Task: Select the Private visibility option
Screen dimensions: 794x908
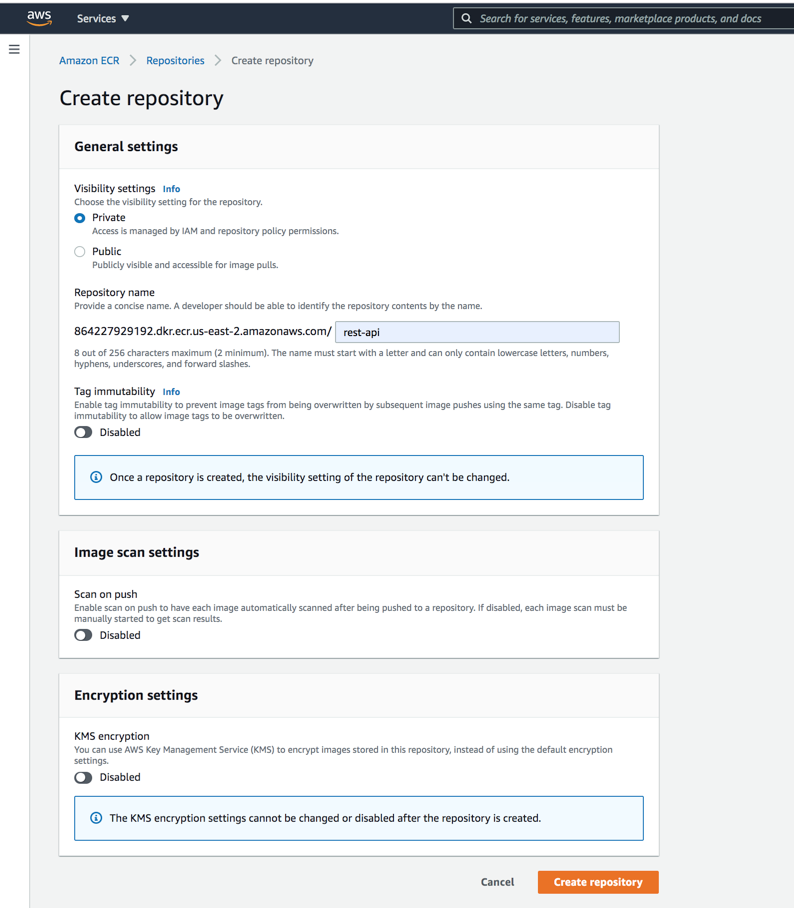Action: [80, 218]
